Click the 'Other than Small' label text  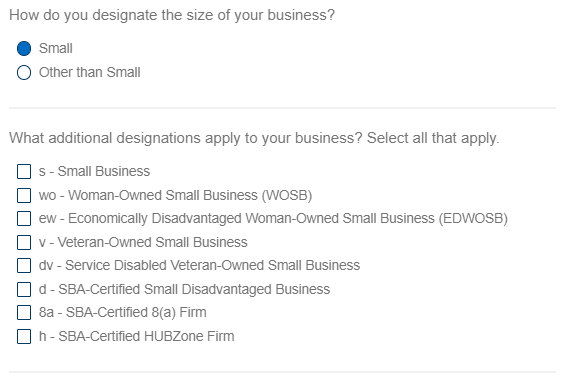90,72
